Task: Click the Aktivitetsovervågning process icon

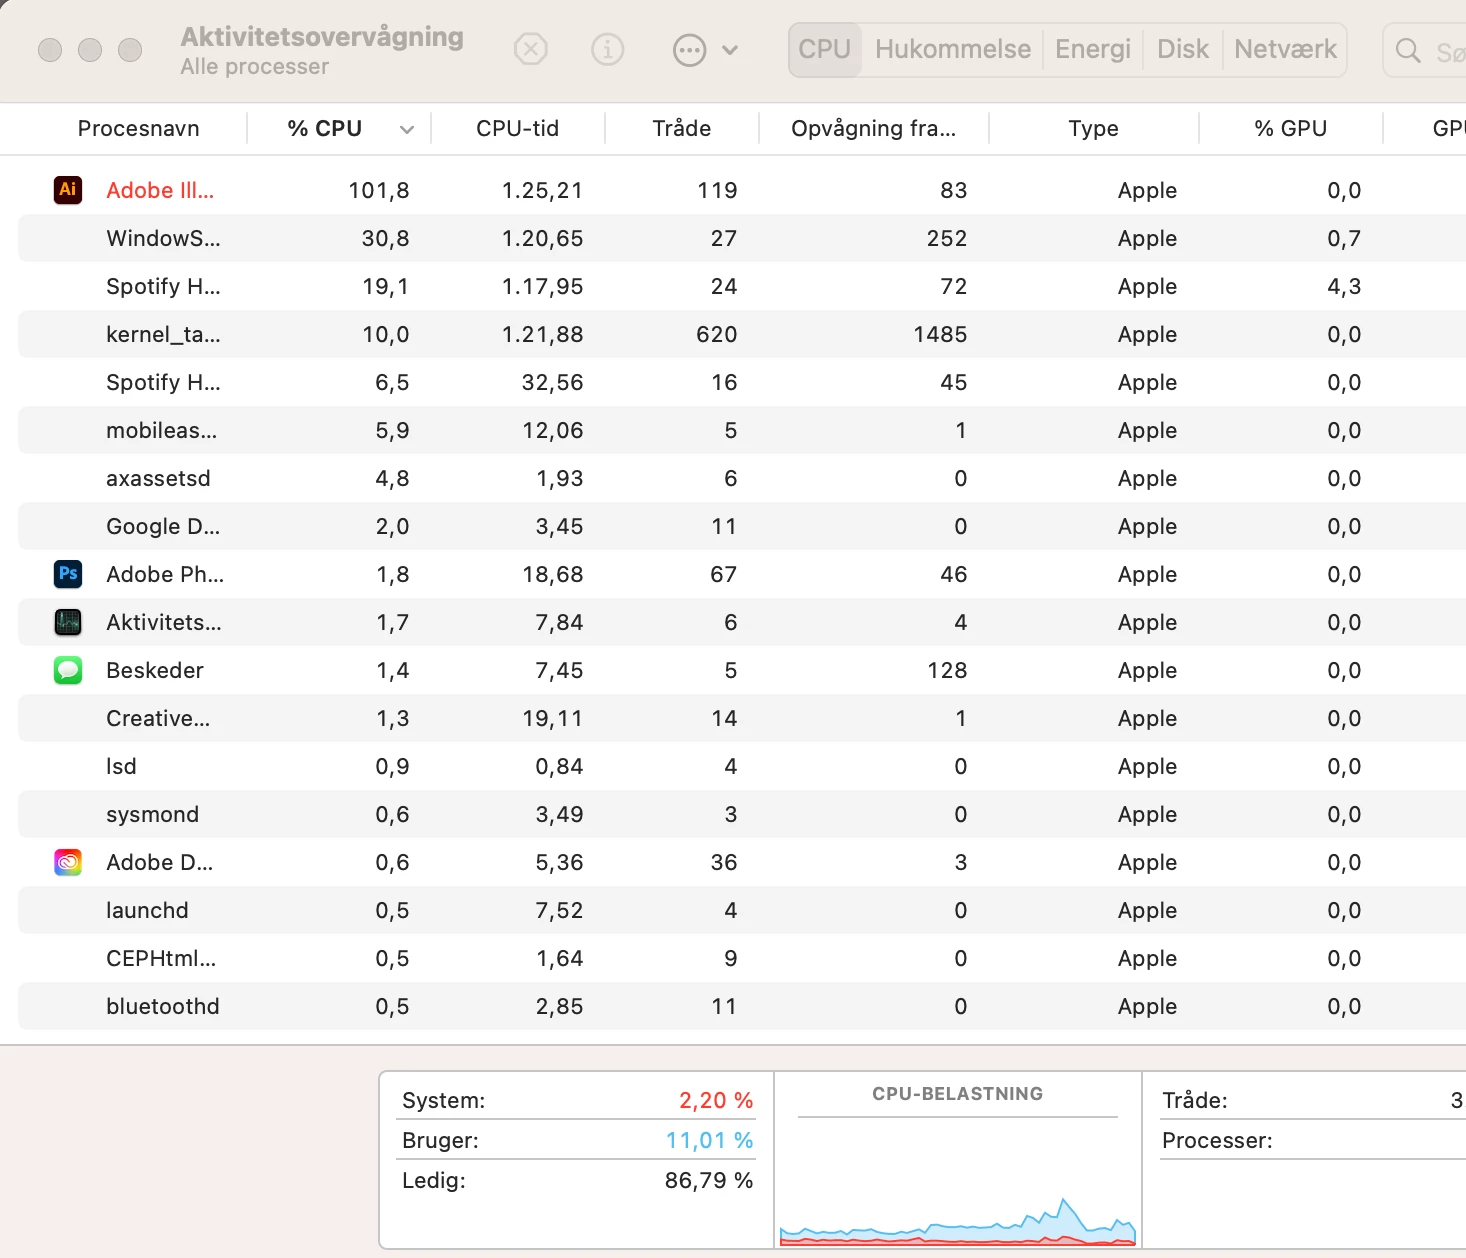Action: tap(68, 621)
